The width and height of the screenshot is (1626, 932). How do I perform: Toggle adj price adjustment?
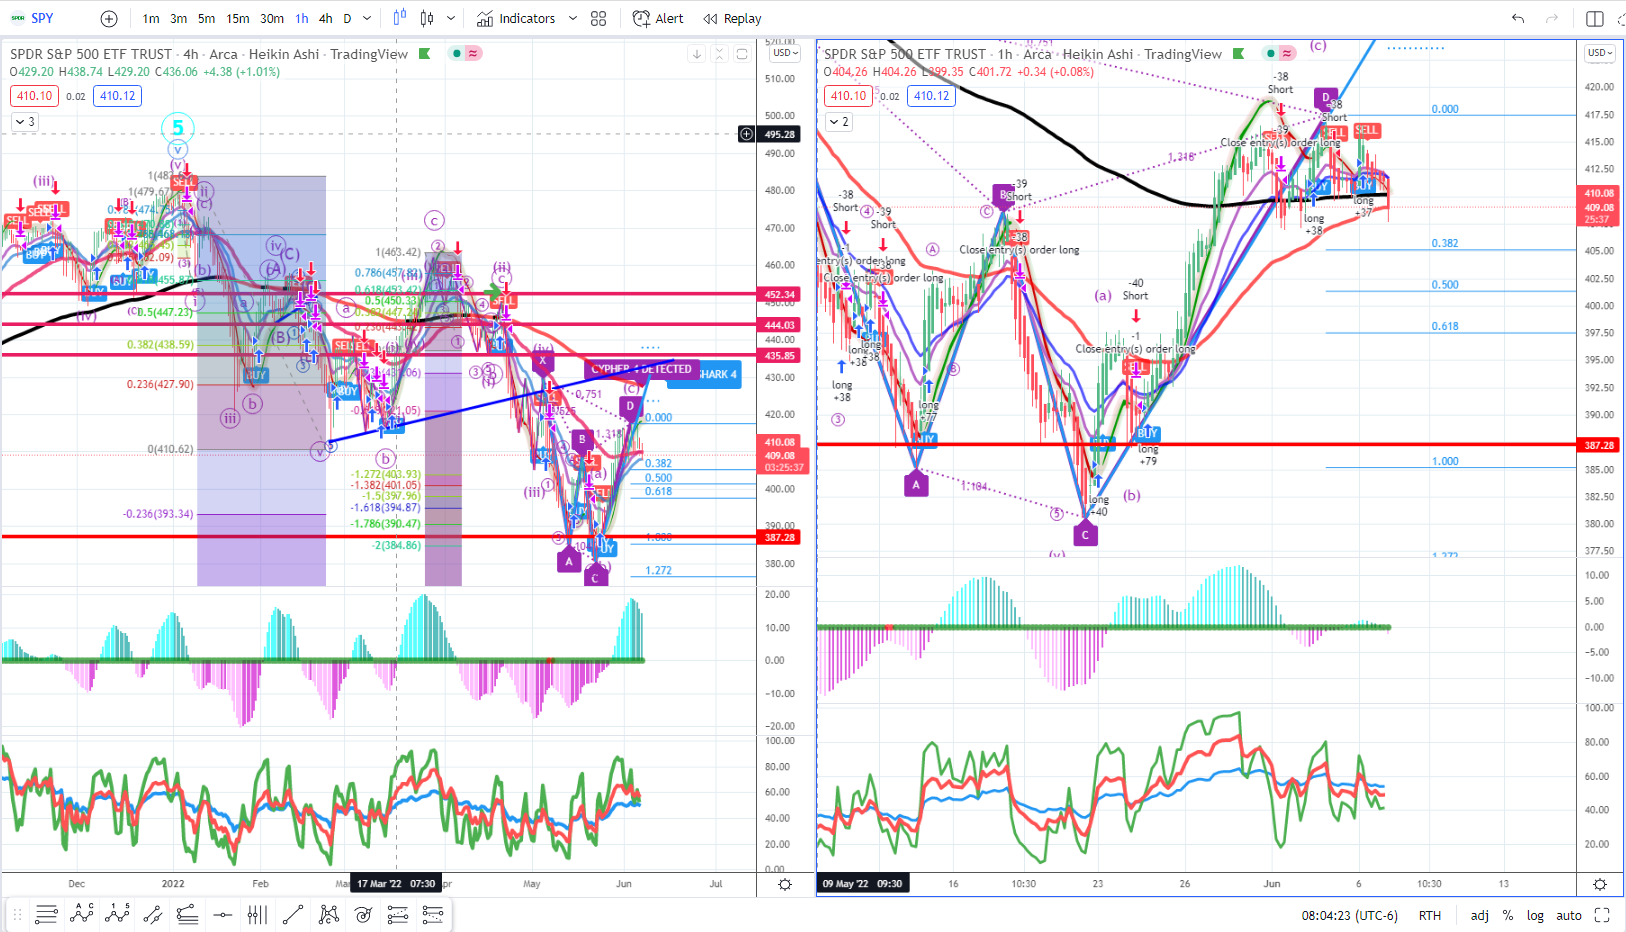coord(1480,915)
